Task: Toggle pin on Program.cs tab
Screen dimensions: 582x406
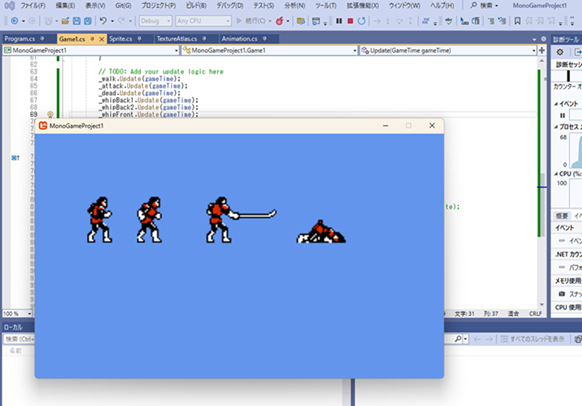Action: pyautogui.click(x=42, y=39)
